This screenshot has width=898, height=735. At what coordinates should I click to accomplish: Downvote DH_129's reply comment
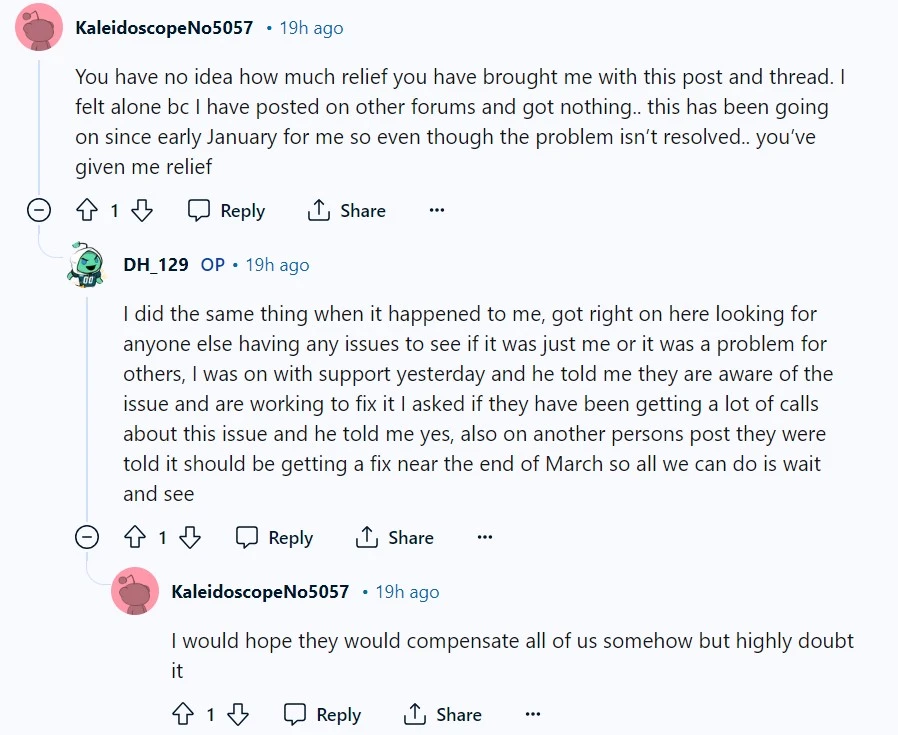tap(190, 538)
